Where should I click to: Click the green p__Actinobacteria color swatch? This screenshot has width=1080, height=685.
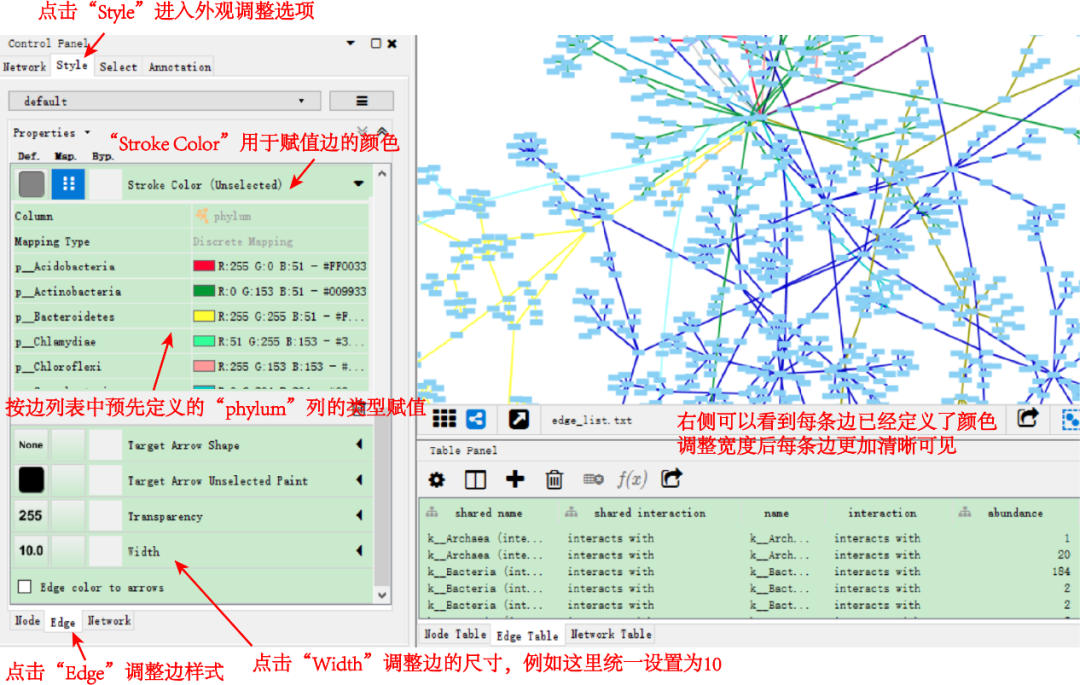pos(204,291)
